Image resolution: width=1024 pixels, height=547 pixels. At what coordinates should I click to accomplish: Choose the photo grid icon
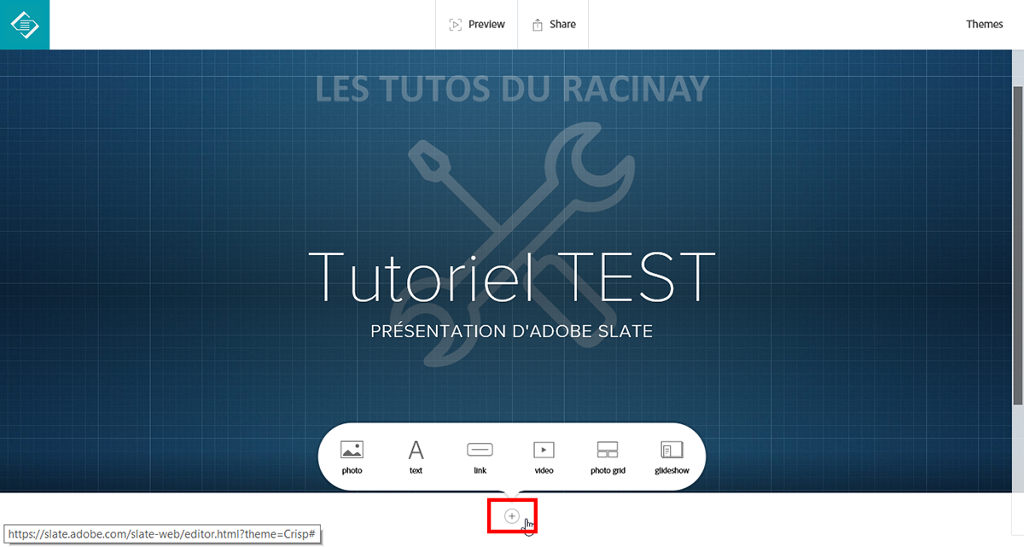[x=607, y=450]
